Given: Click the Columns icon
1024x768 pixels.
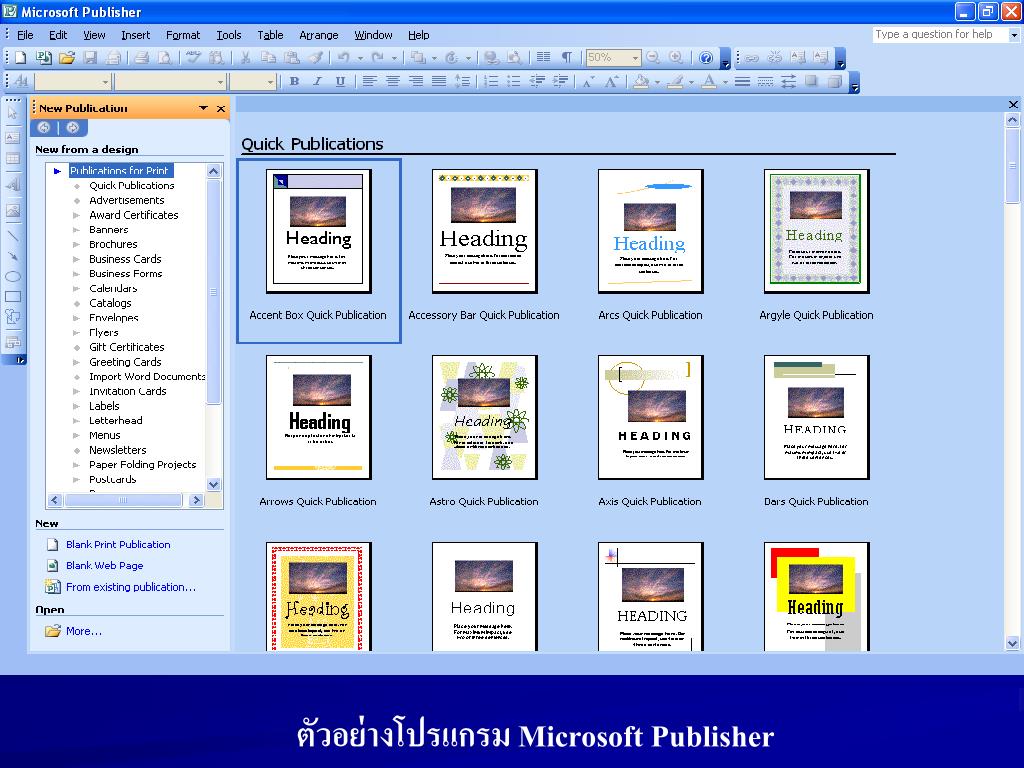Looking at the screenshot, I should [x=543, y=57].
